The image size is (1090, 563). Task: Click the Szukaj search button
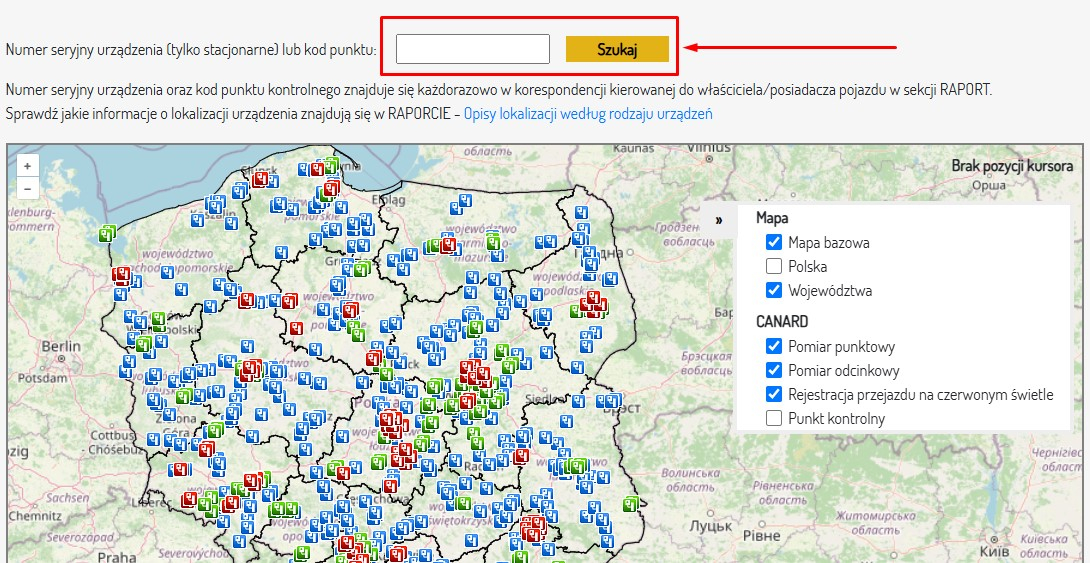pos(617,49)
